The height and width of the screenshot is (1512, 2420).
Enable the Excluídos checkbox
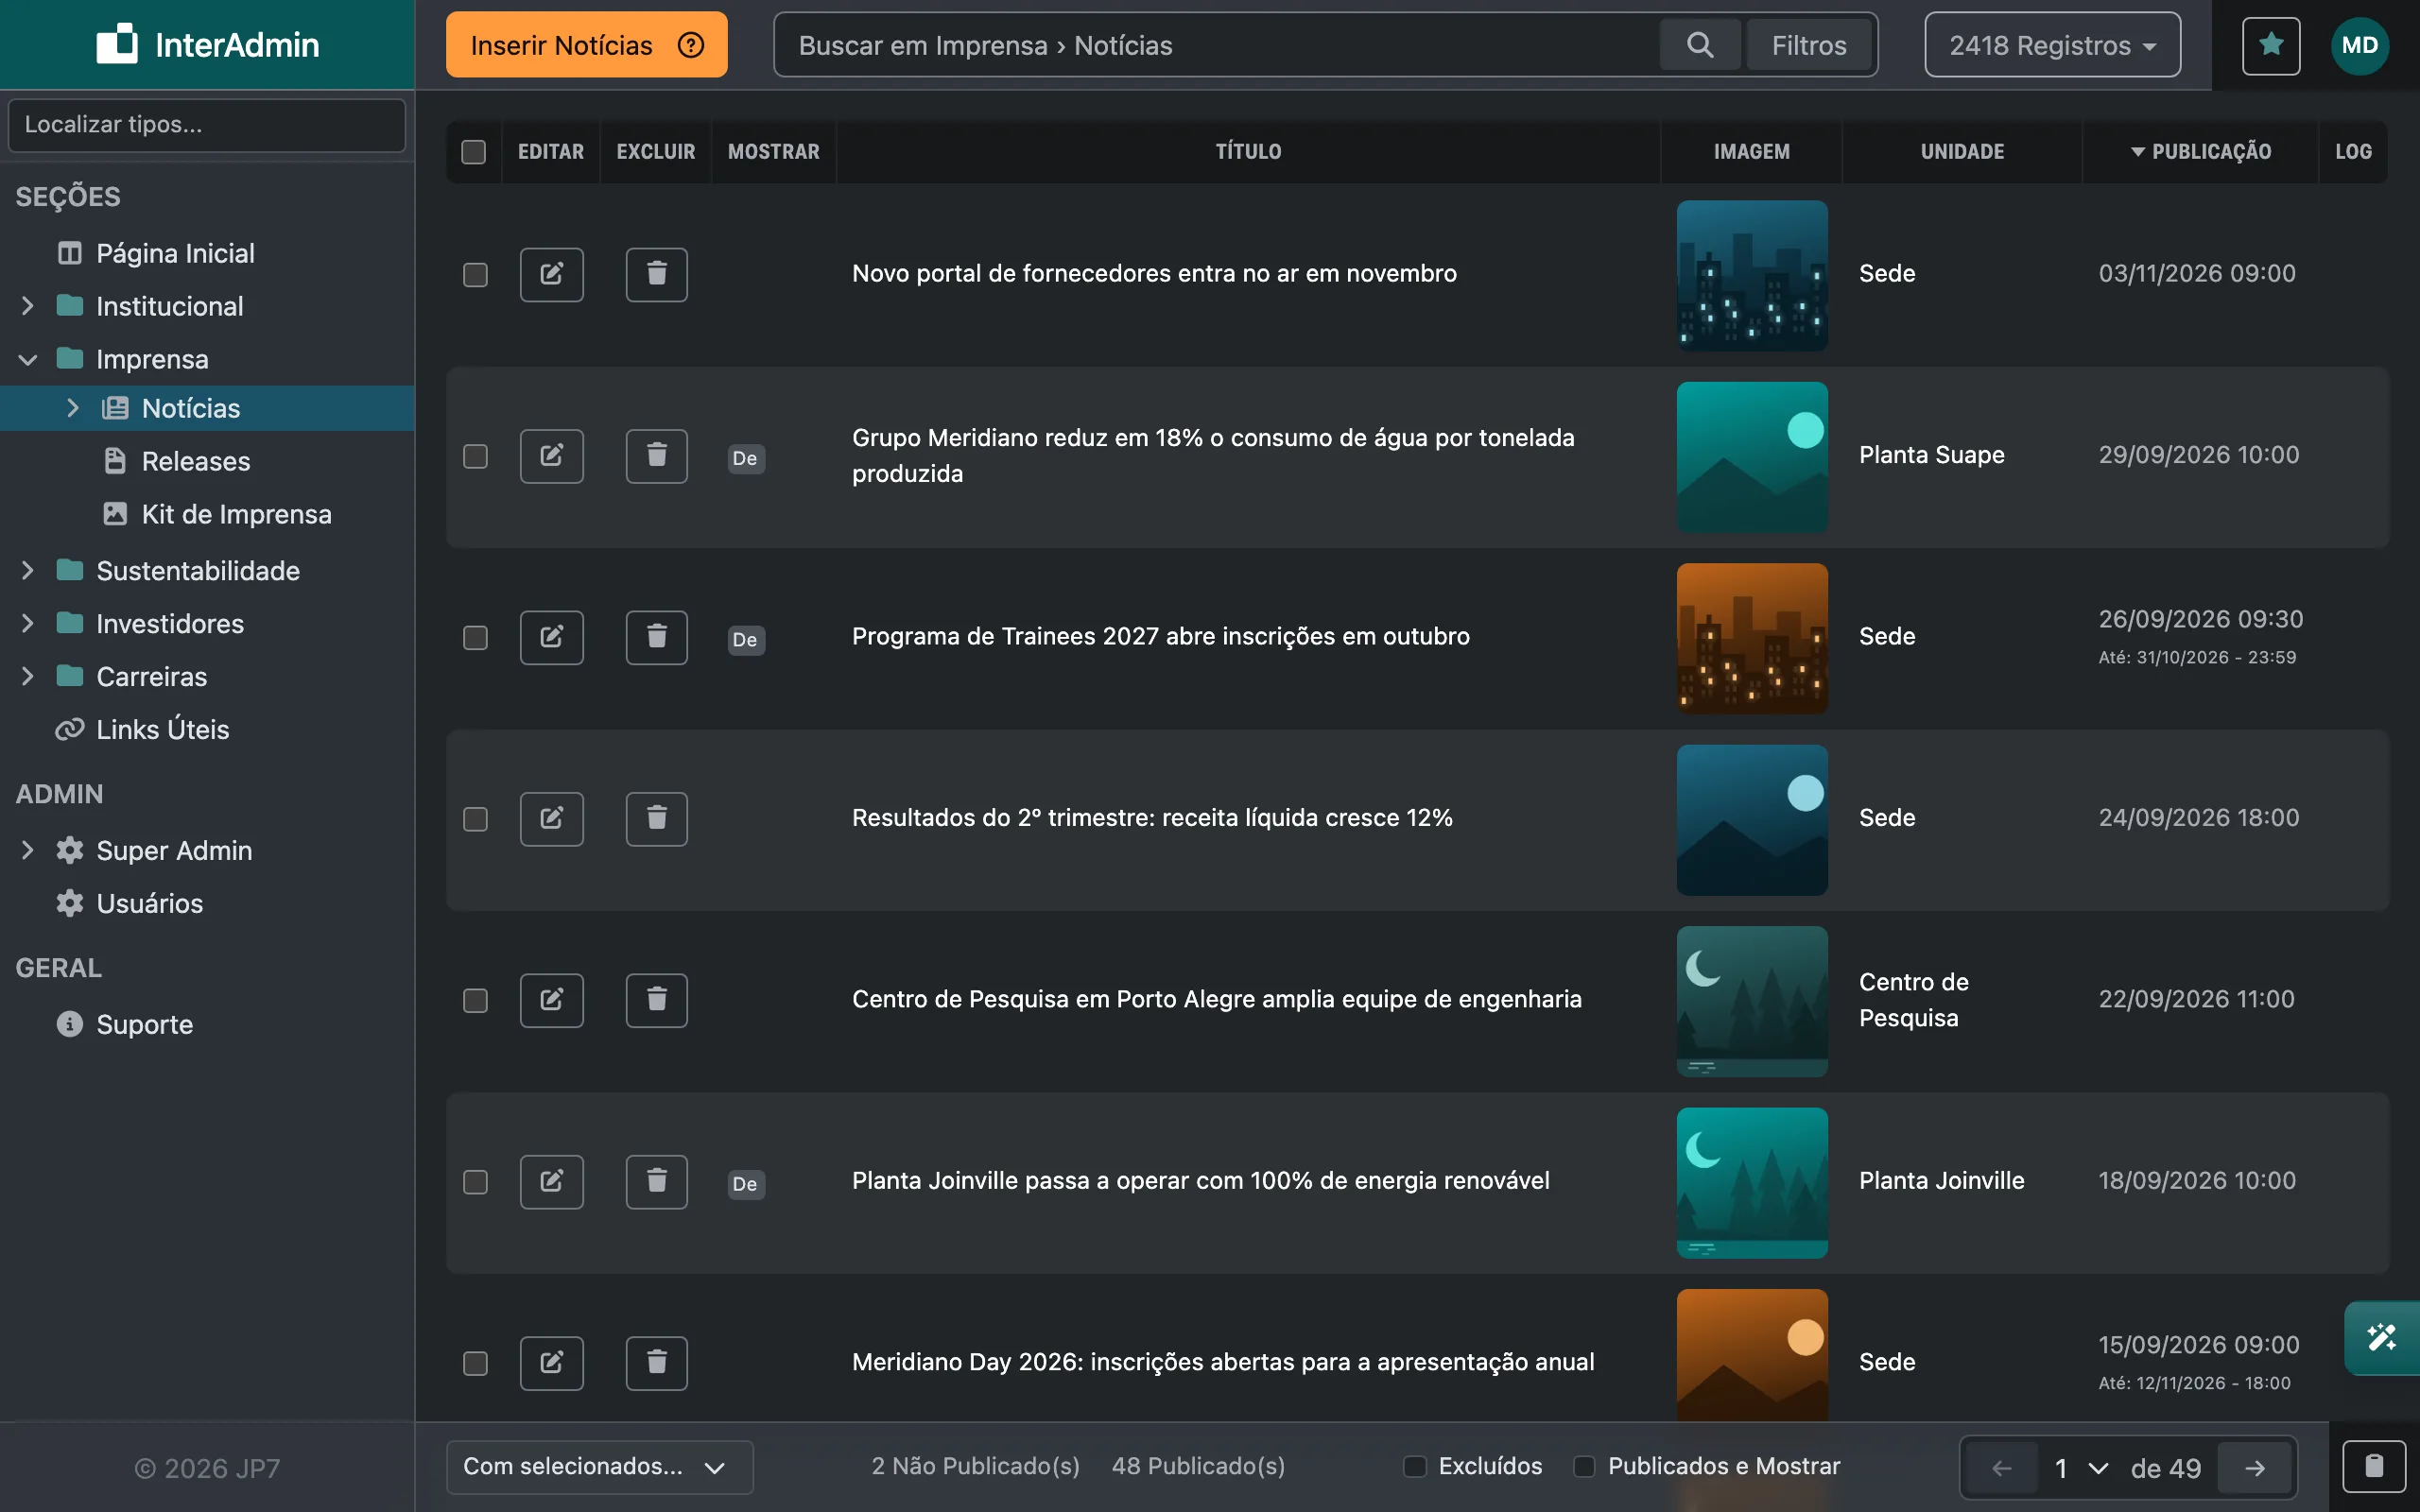pyautogui.click(x=1415, y=1466)
